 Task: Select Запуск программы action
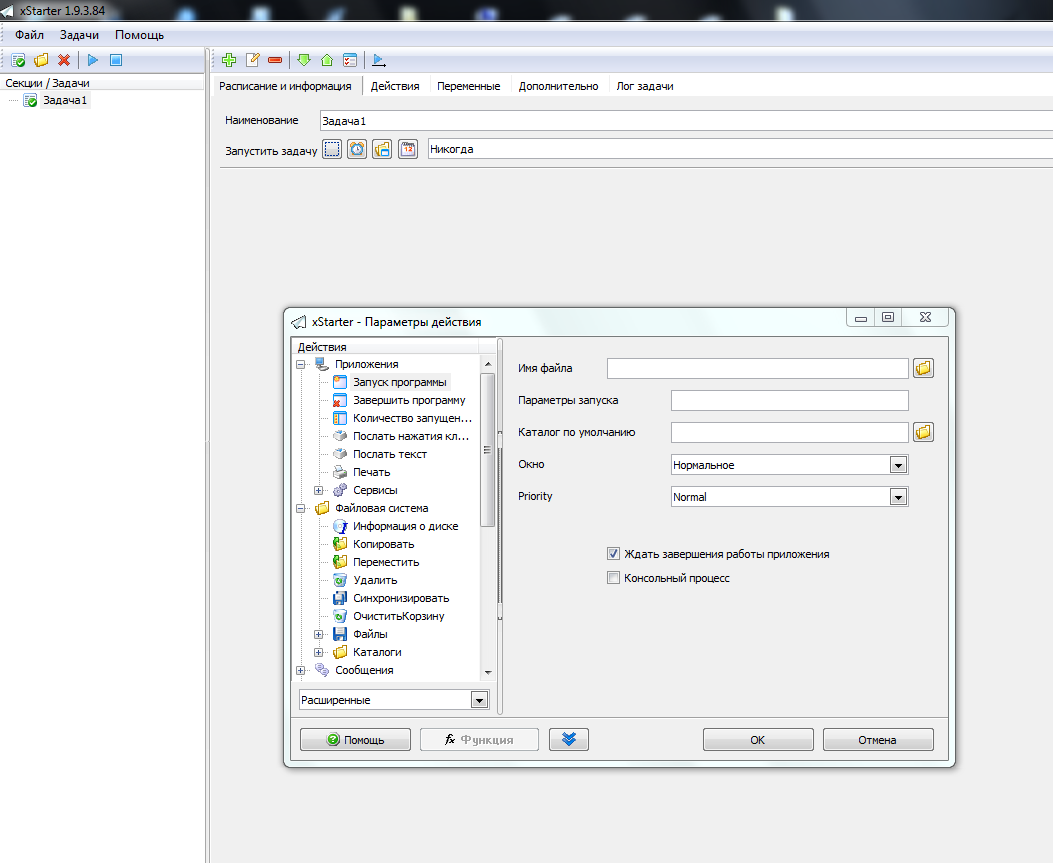coord(400,382)
